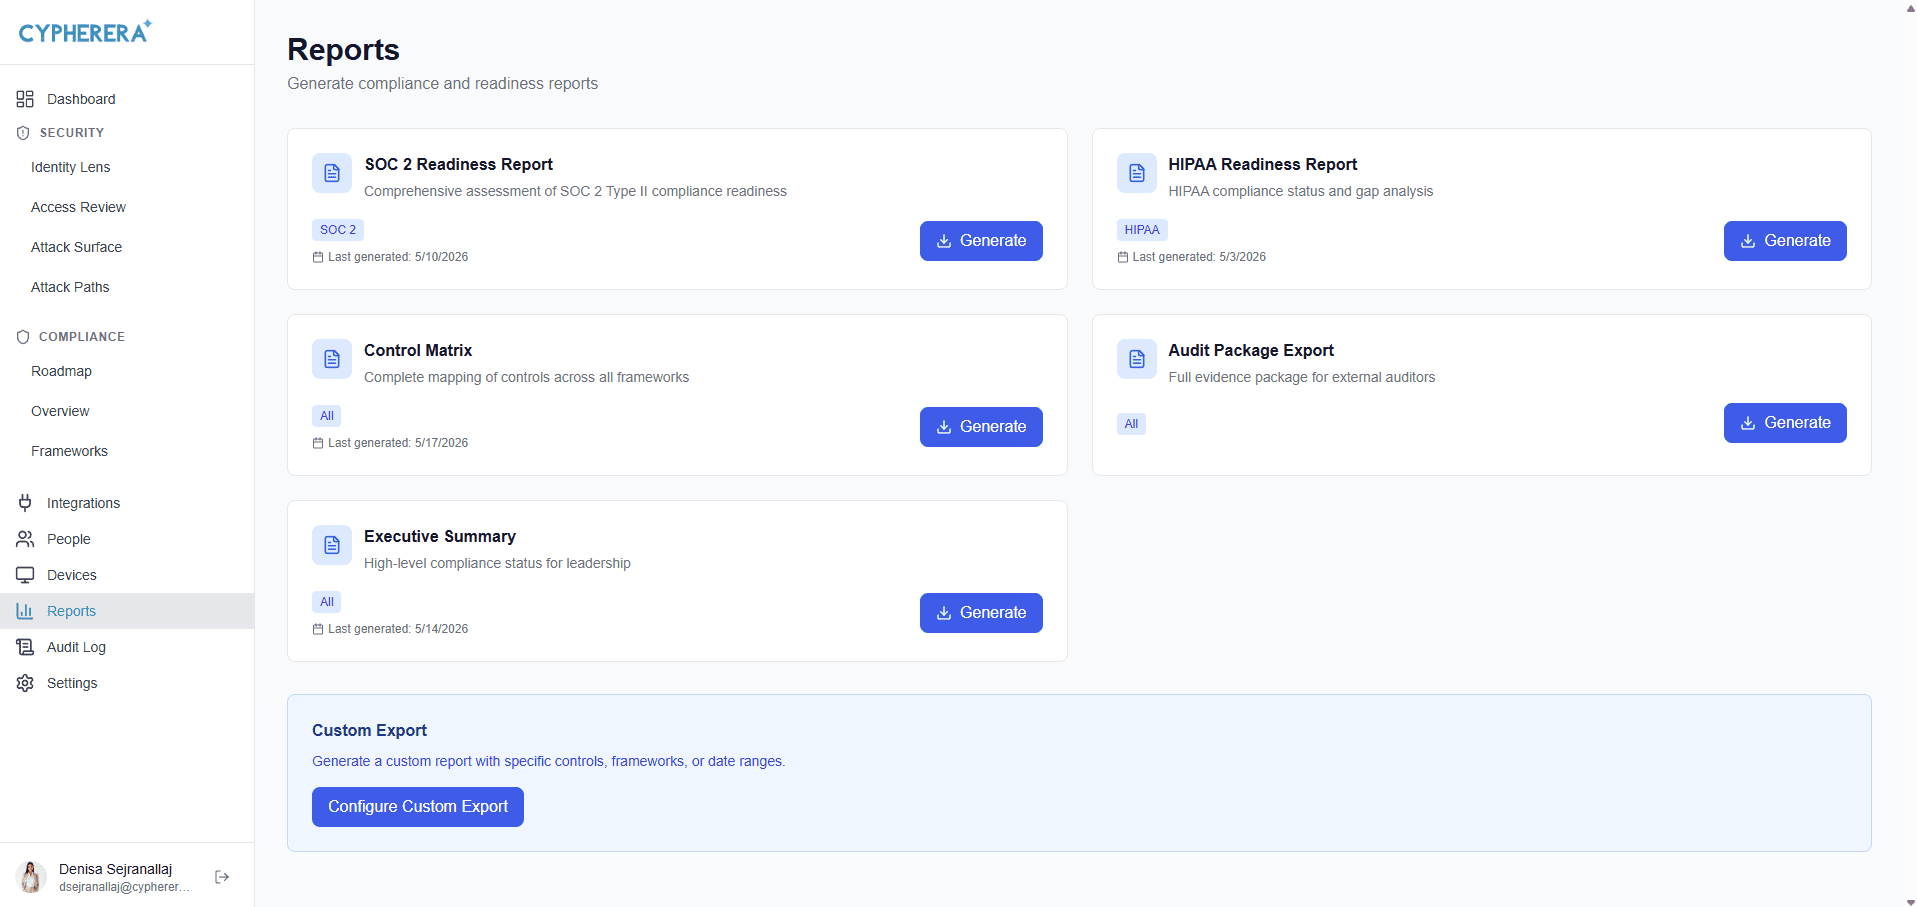The width and height of the screenshot is (1917, 907).
Task: Click the Denisa Sejranallaj user name
Action: point(115,869)
